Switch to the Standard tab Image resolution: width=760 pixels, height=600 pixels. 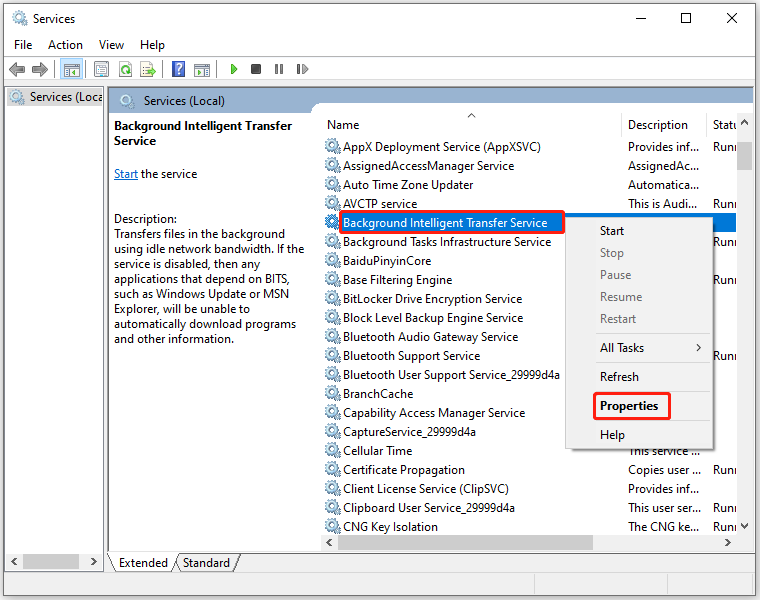click(206, 563)
